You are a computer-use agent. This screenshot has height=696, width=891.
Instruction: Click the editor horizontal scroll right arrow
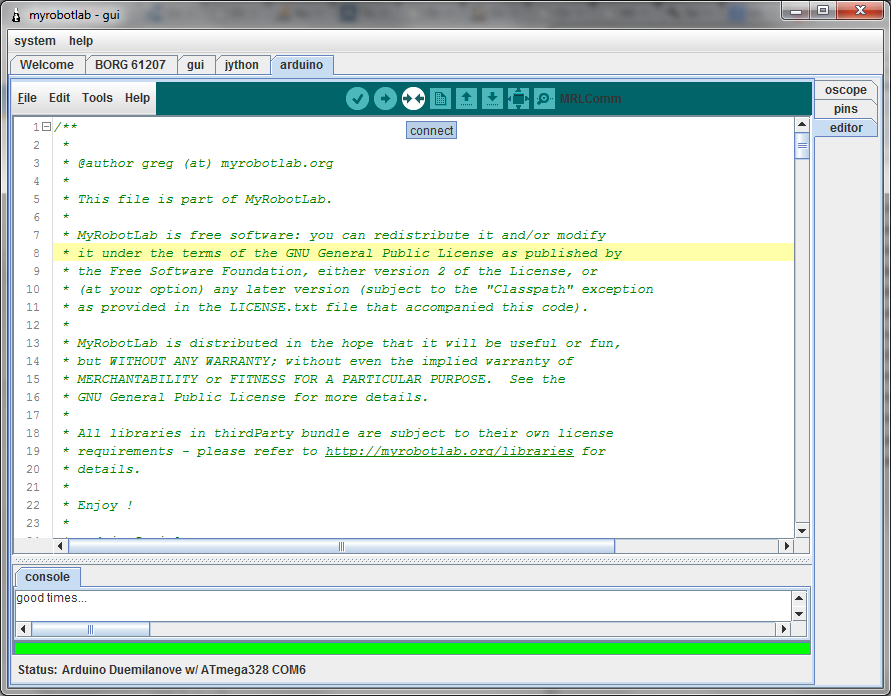(786, 546)
